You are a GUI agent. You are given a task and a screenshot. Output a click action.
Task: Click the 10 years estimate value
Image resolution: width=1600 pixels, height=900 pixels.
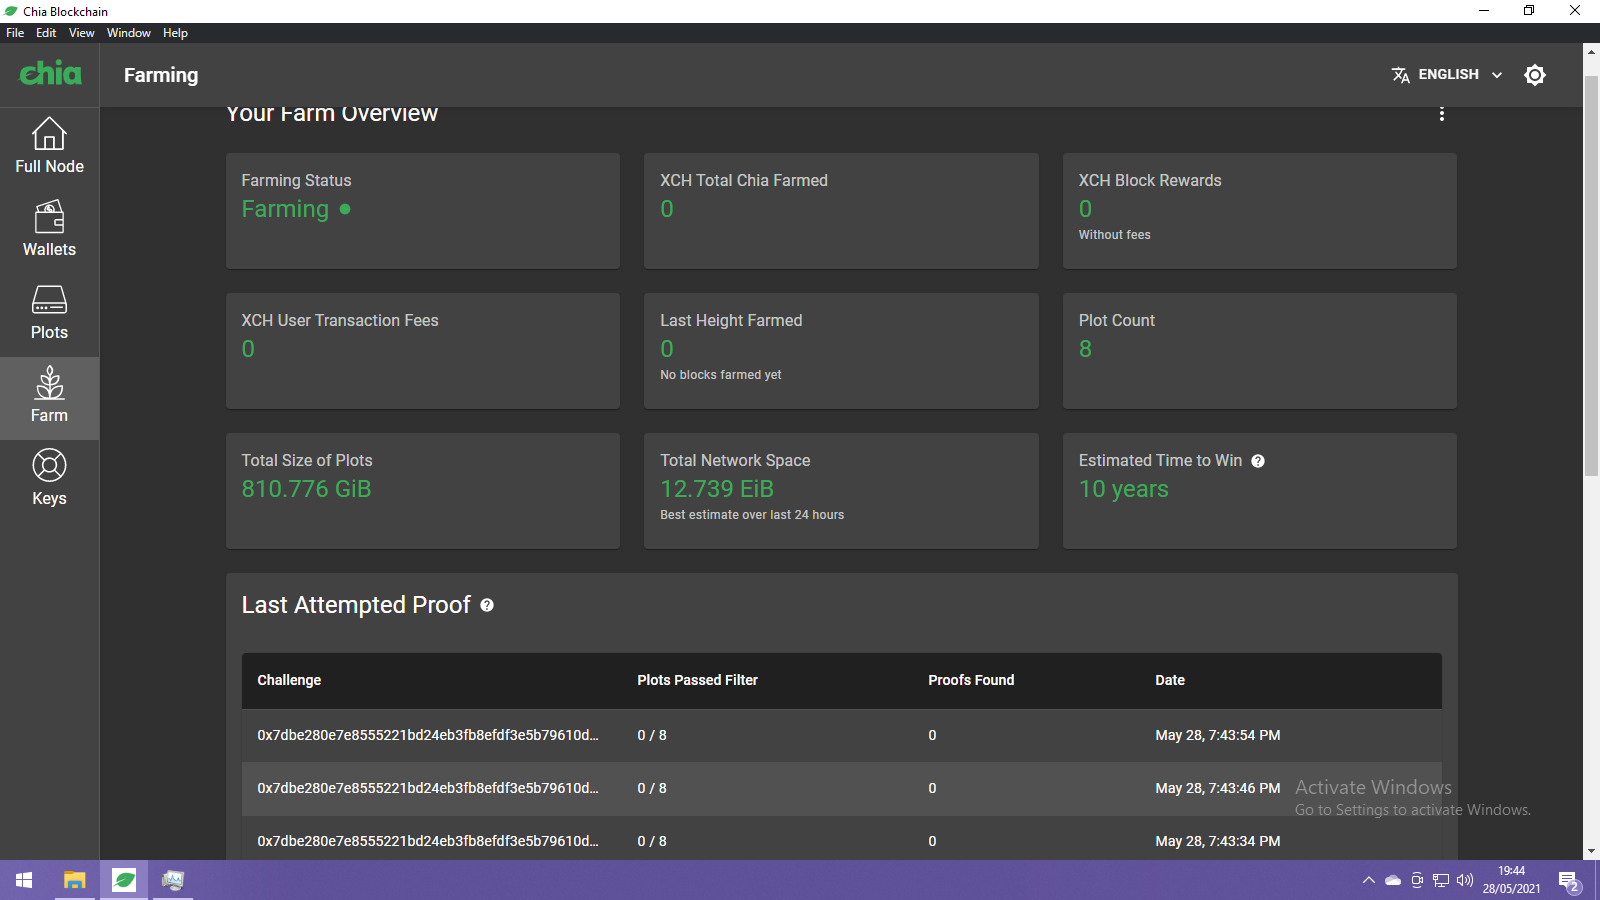pyautogui.click(x=1123, y=489)
